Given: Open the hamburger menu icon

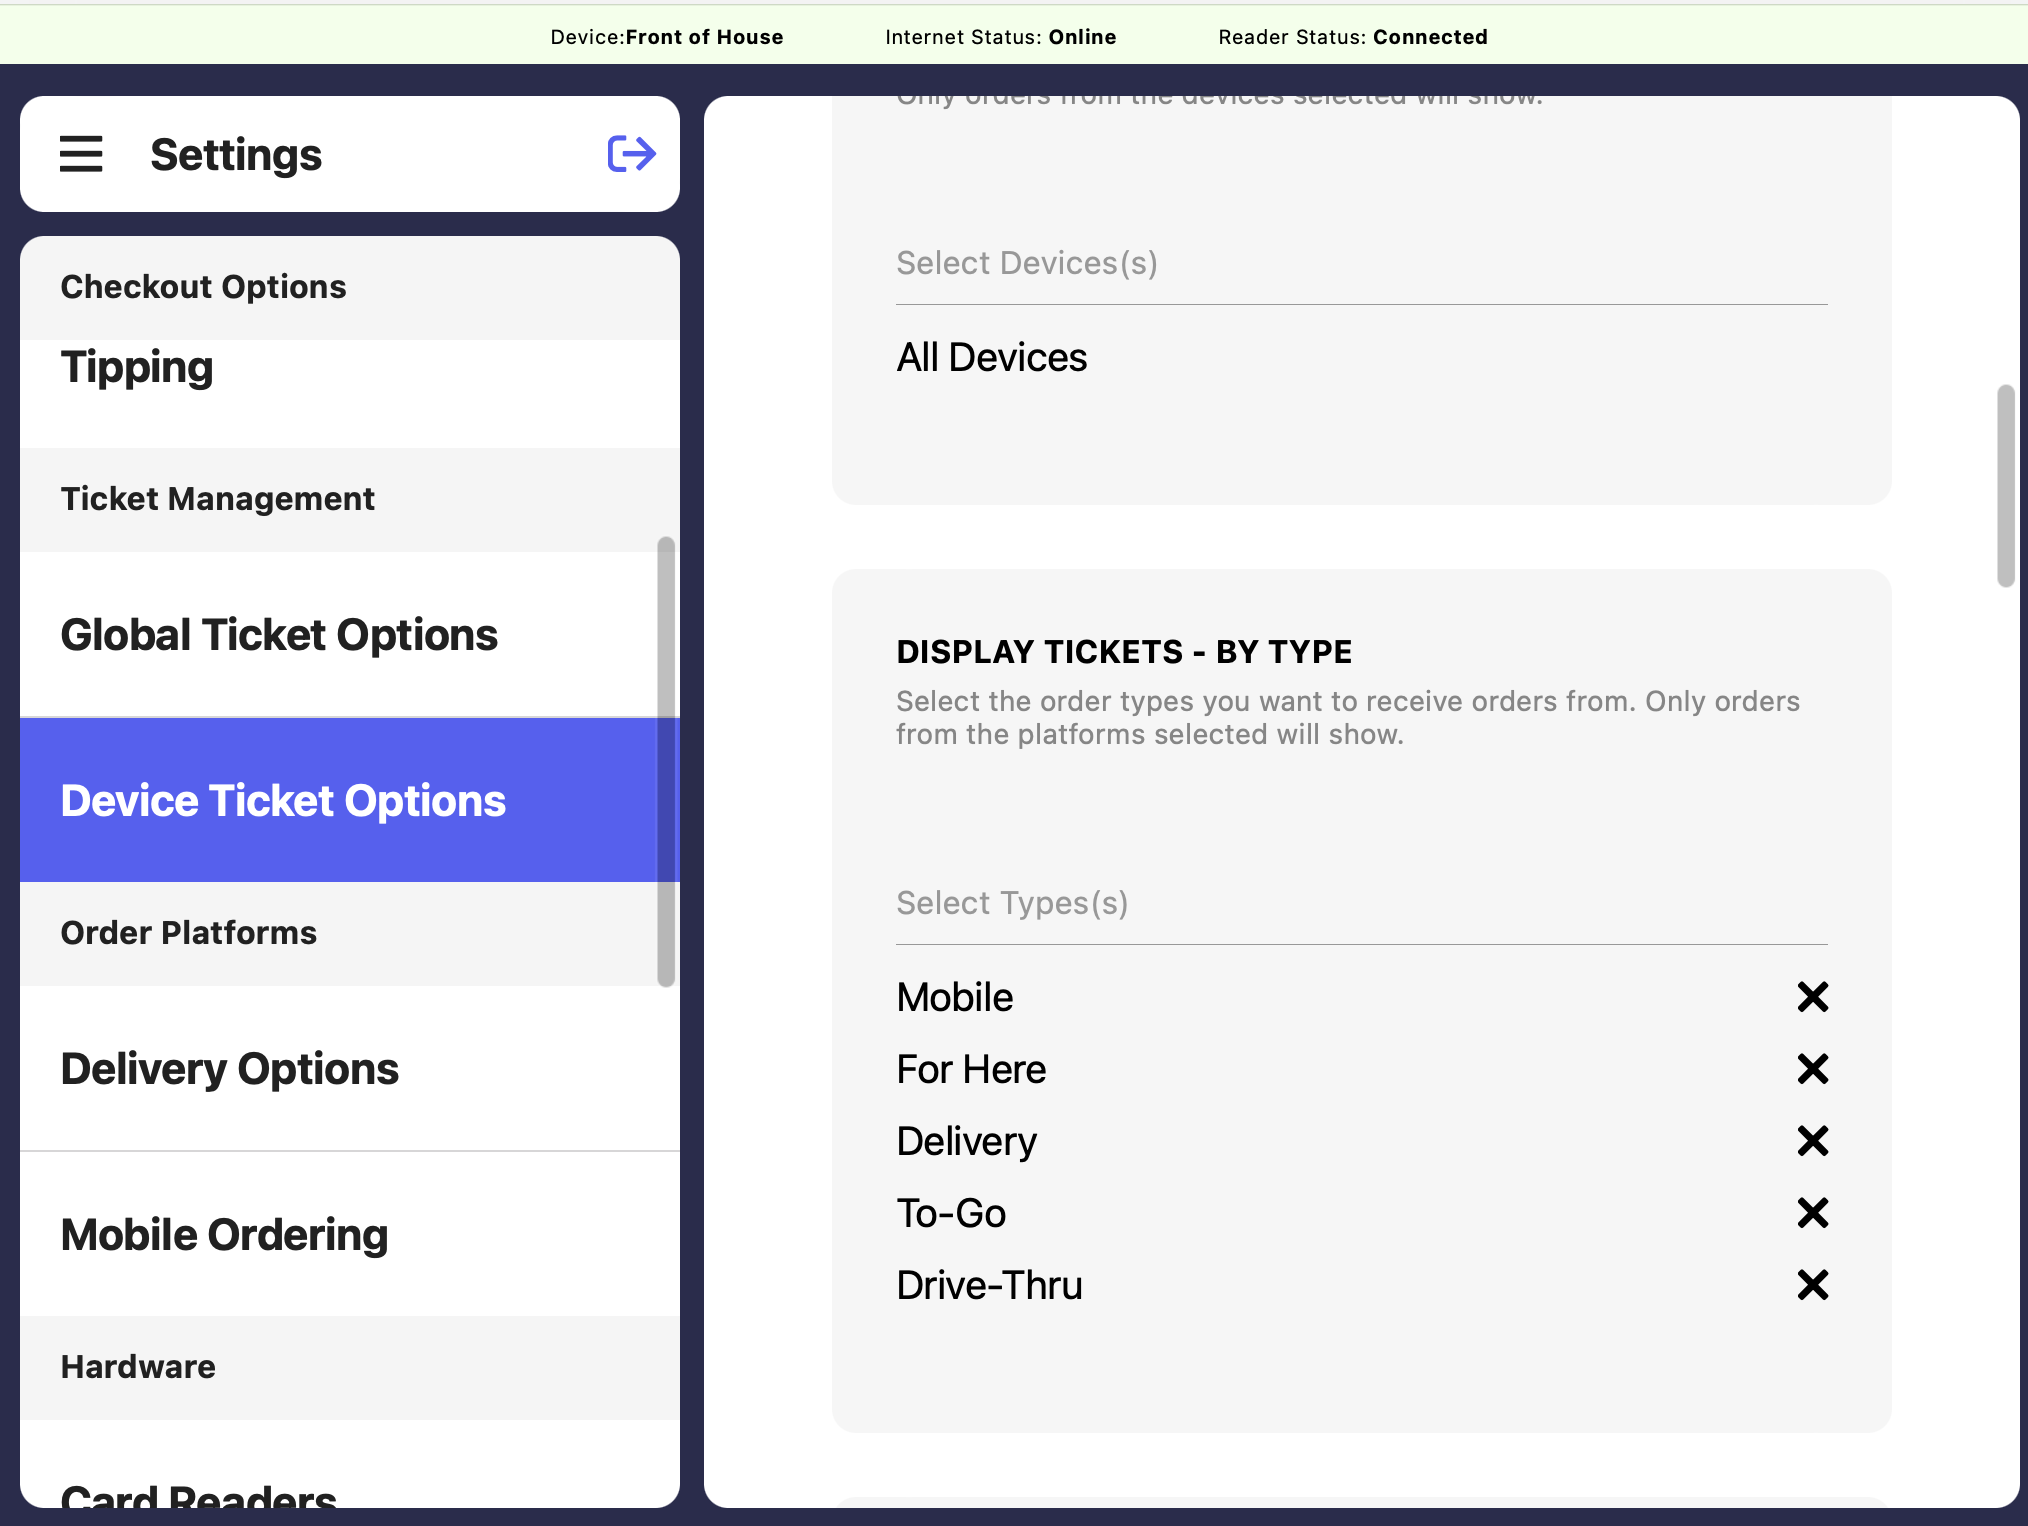Looking at the screenshot, I should tap(81, 154).
